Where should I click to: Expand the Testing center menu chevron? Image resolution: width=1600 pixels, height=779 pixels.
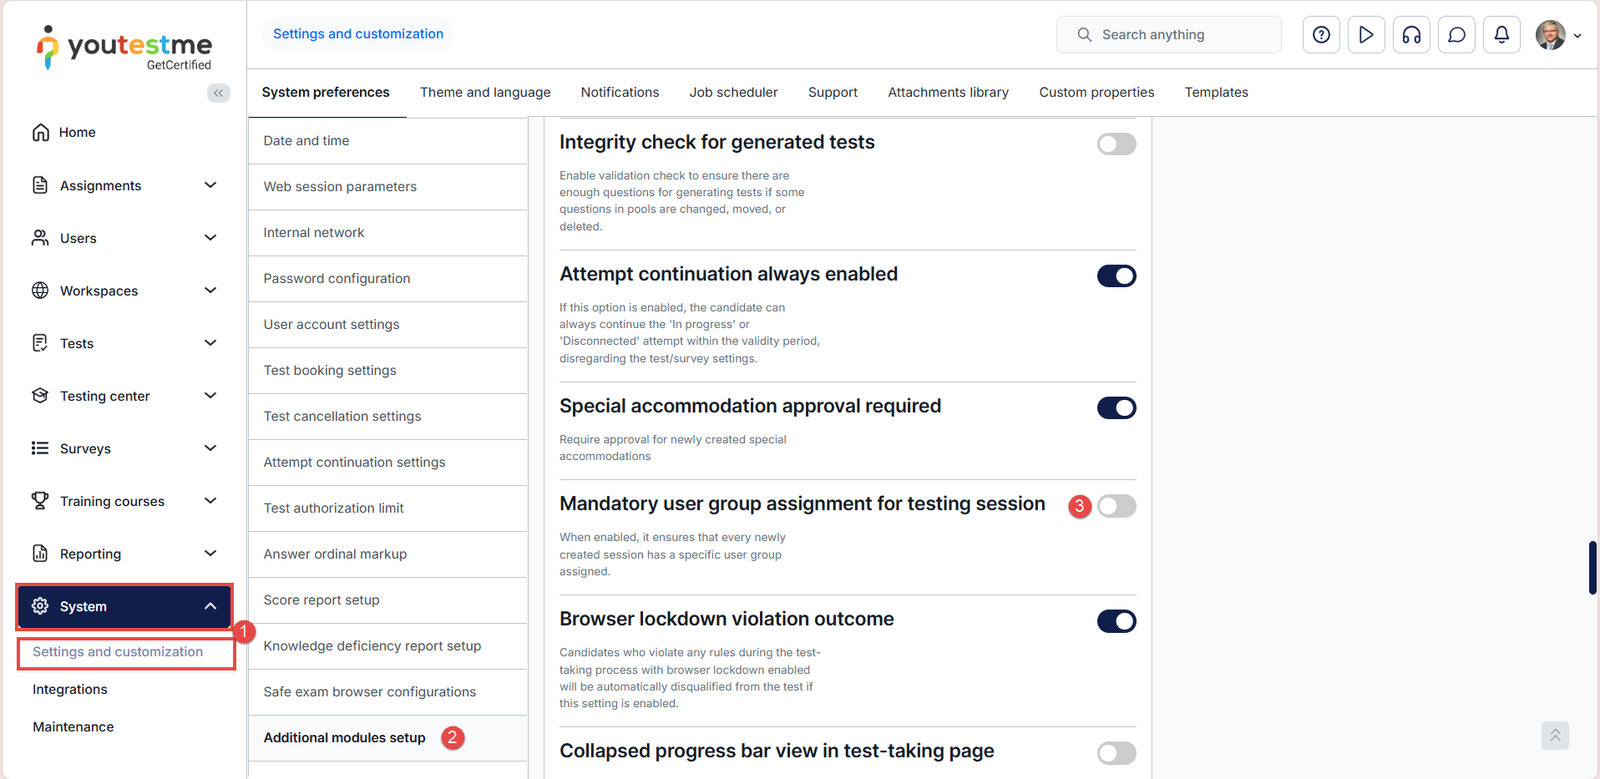(210, 396)
